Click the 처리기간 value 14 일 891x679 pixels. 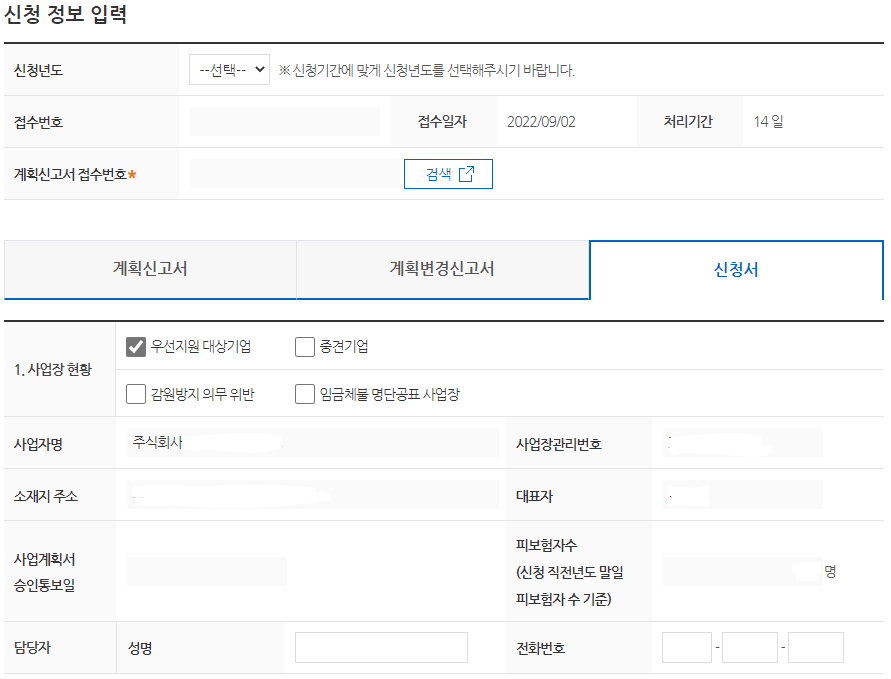pos(768,122)
